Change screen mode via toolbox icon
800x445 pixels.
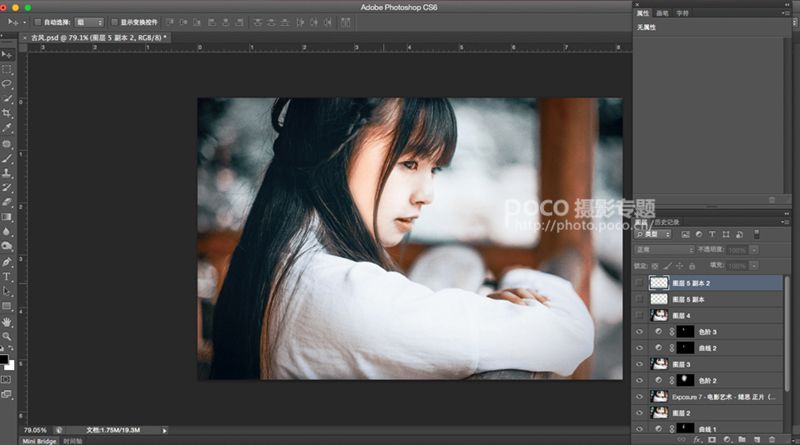point(6,394)
